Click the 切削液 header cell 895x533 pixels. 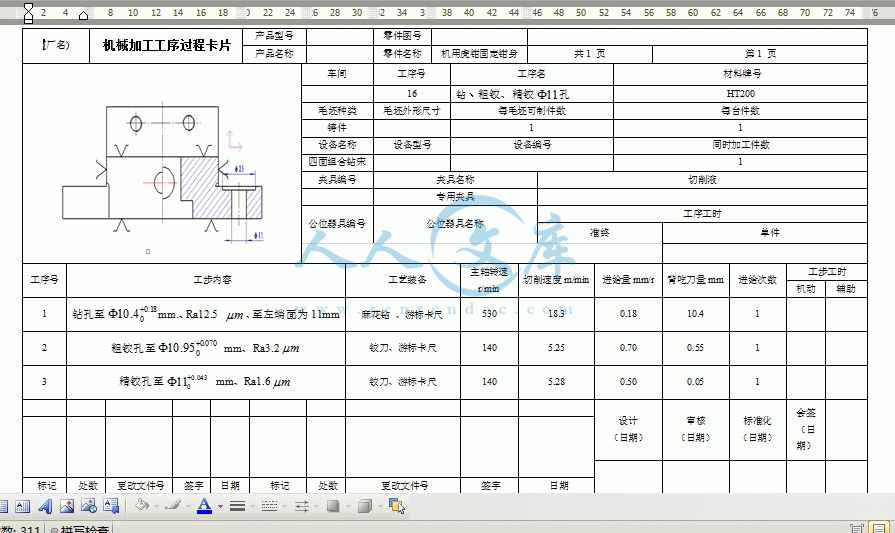pos(702,180)
